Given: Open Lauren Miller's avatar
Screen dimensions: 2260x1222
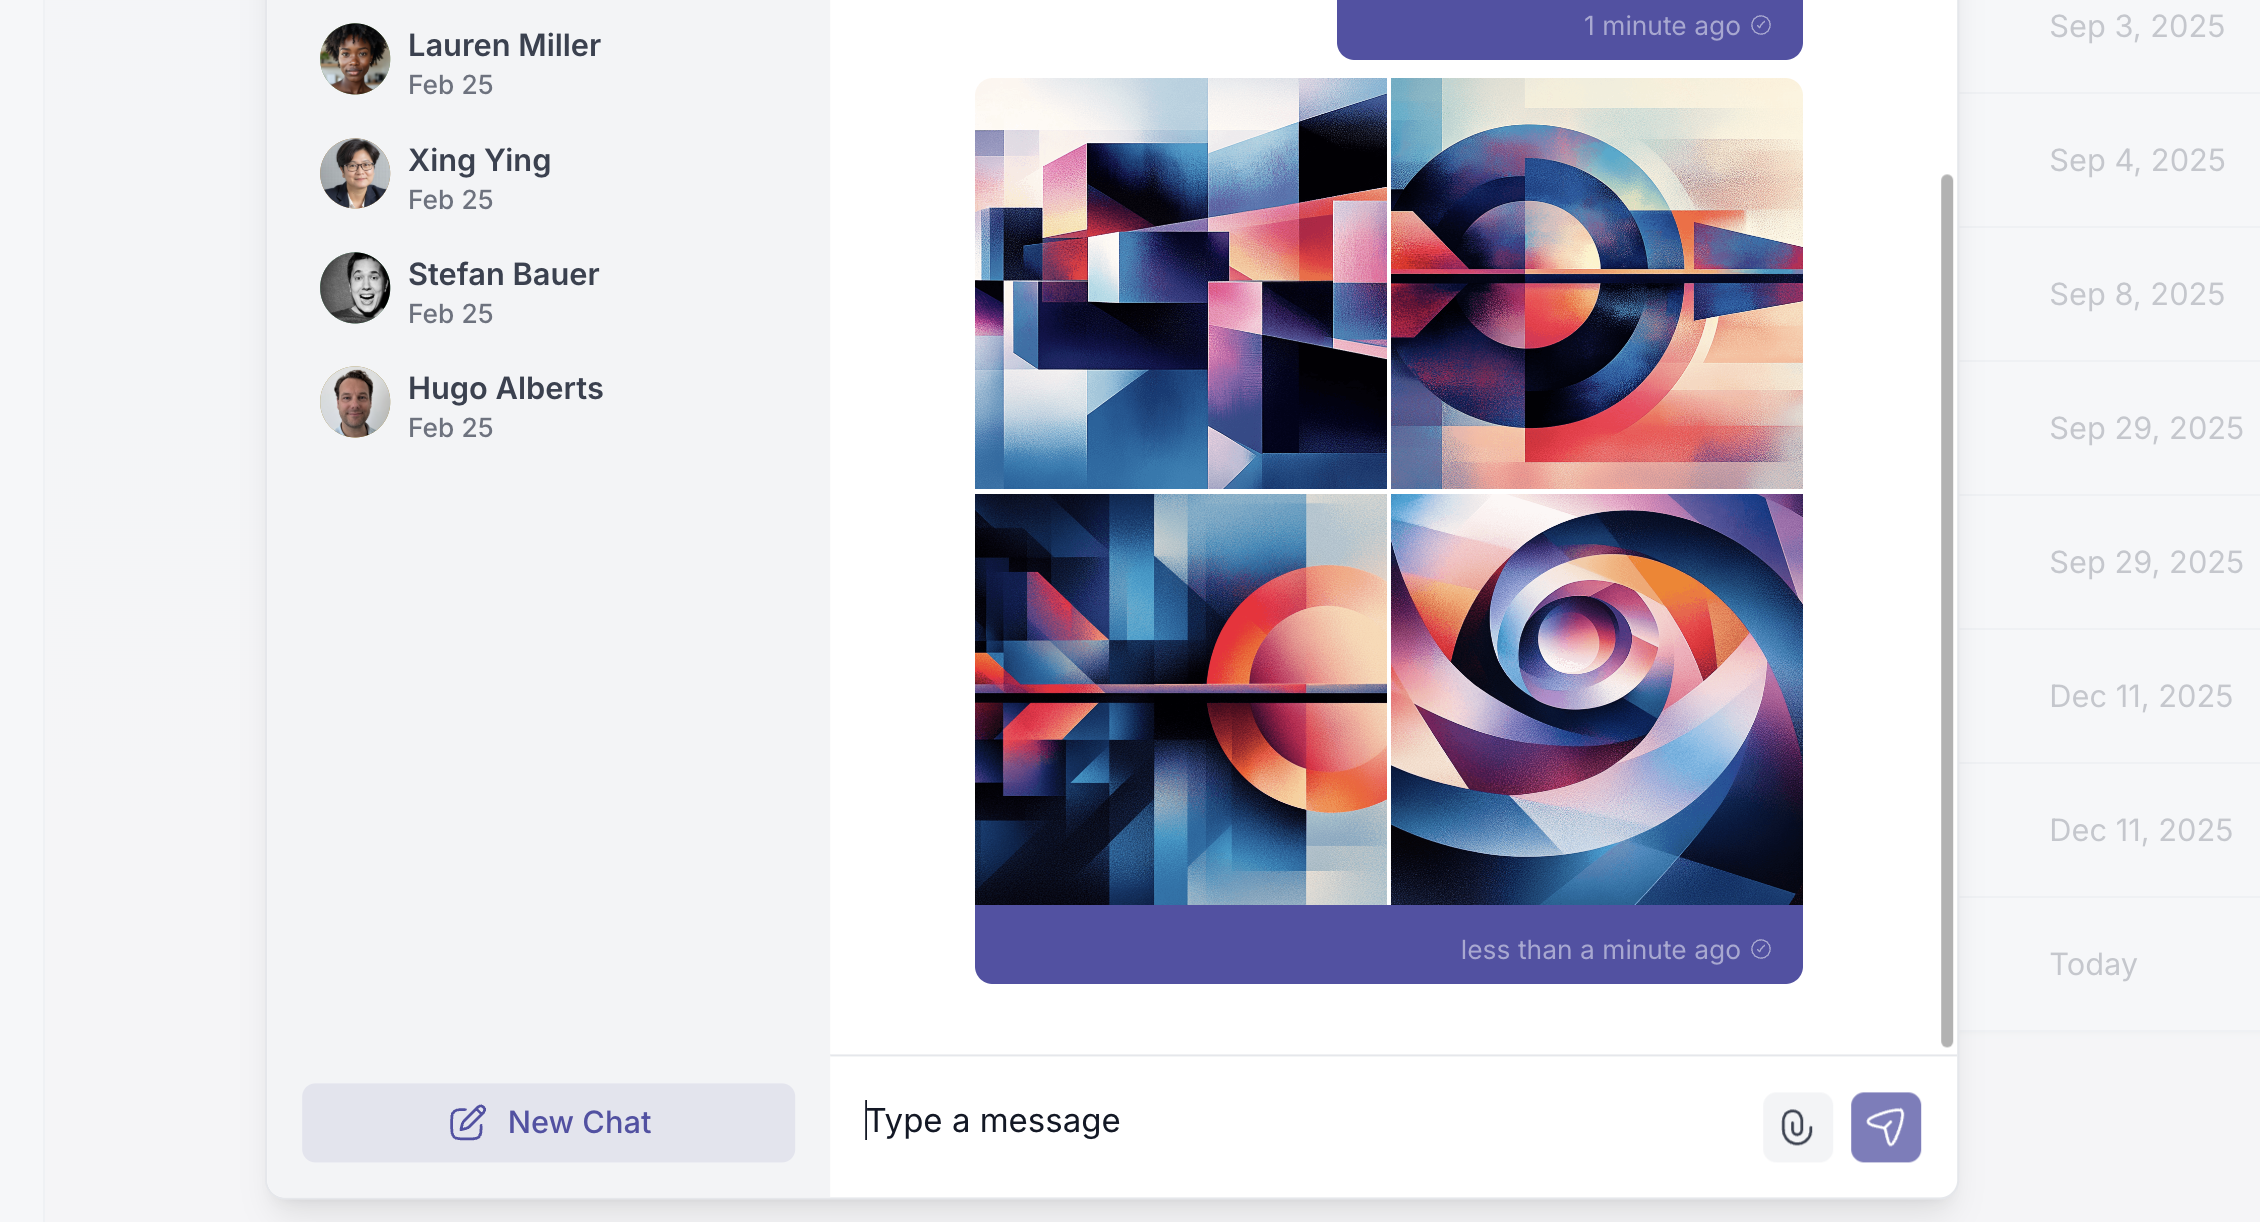Looking at the screenshot, I should [355, 59].
